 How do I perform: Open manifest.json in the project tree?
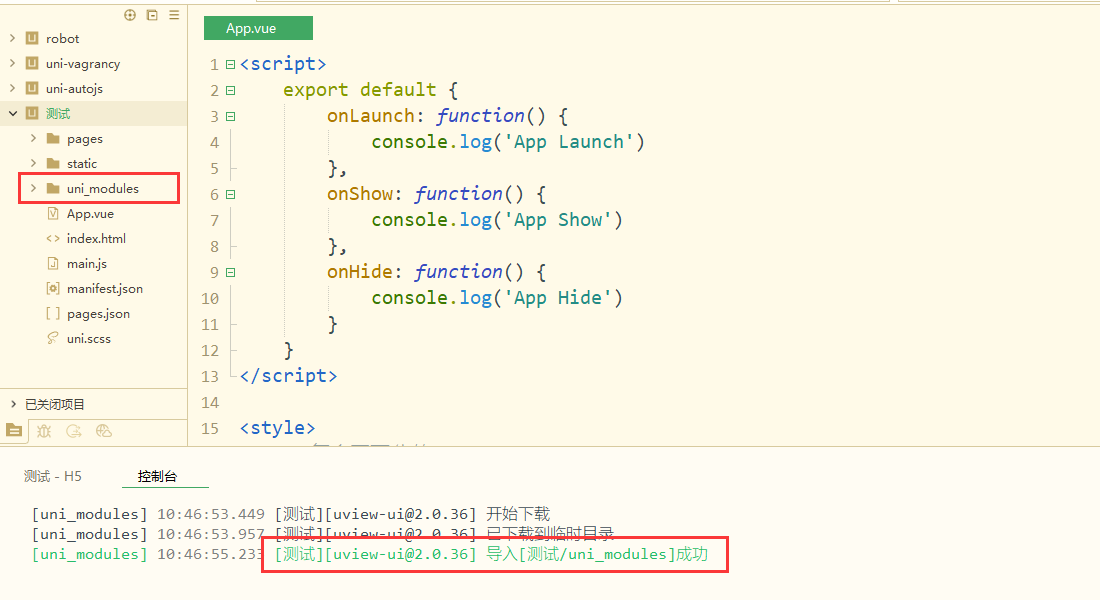[x=105, y=288]
